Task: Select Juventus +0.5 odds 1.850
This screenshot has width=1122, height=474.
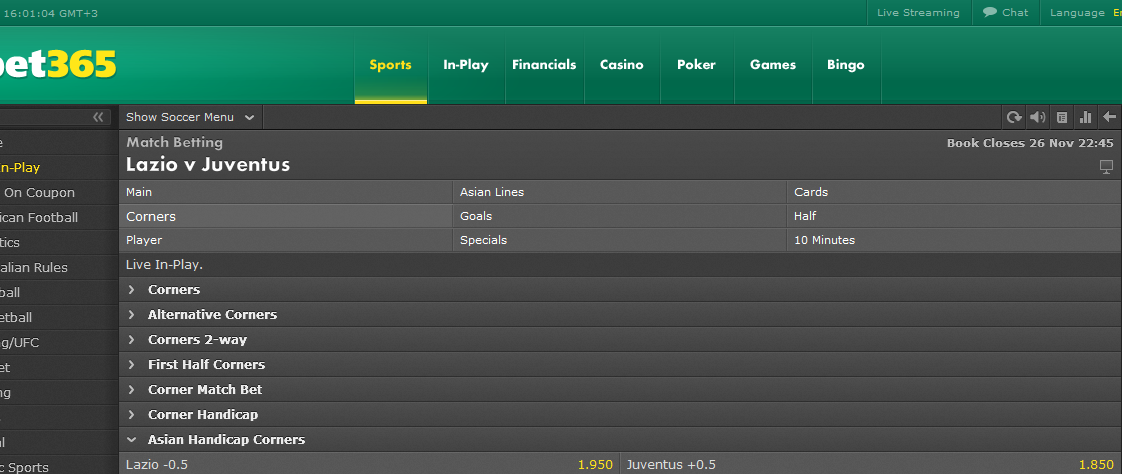Action: tap(871, 464)
